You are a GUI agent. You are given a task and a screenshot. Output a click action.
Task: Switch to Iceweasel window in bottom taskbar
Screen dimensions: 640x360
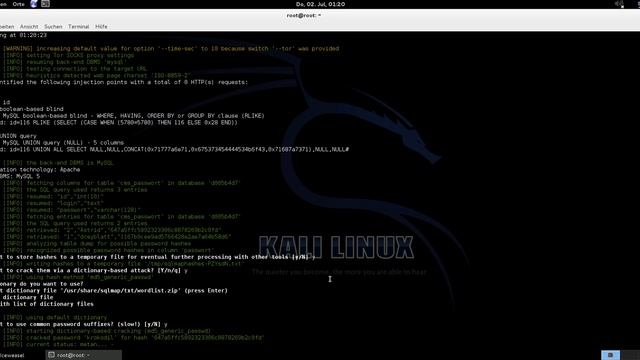(x=12, y=356)
